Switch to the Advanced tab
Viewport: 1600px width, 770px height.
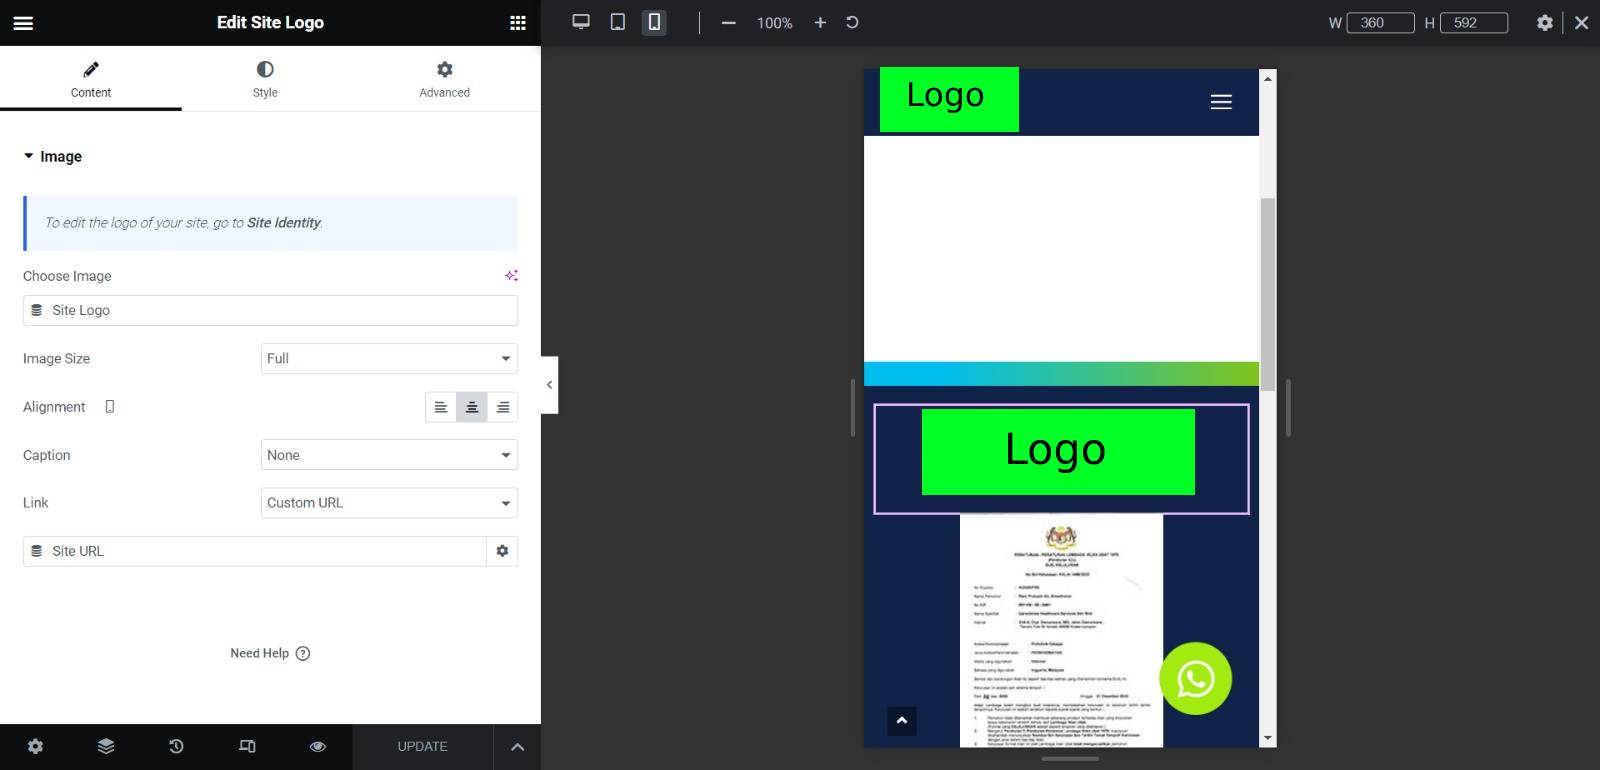click(x=444, y=79)
